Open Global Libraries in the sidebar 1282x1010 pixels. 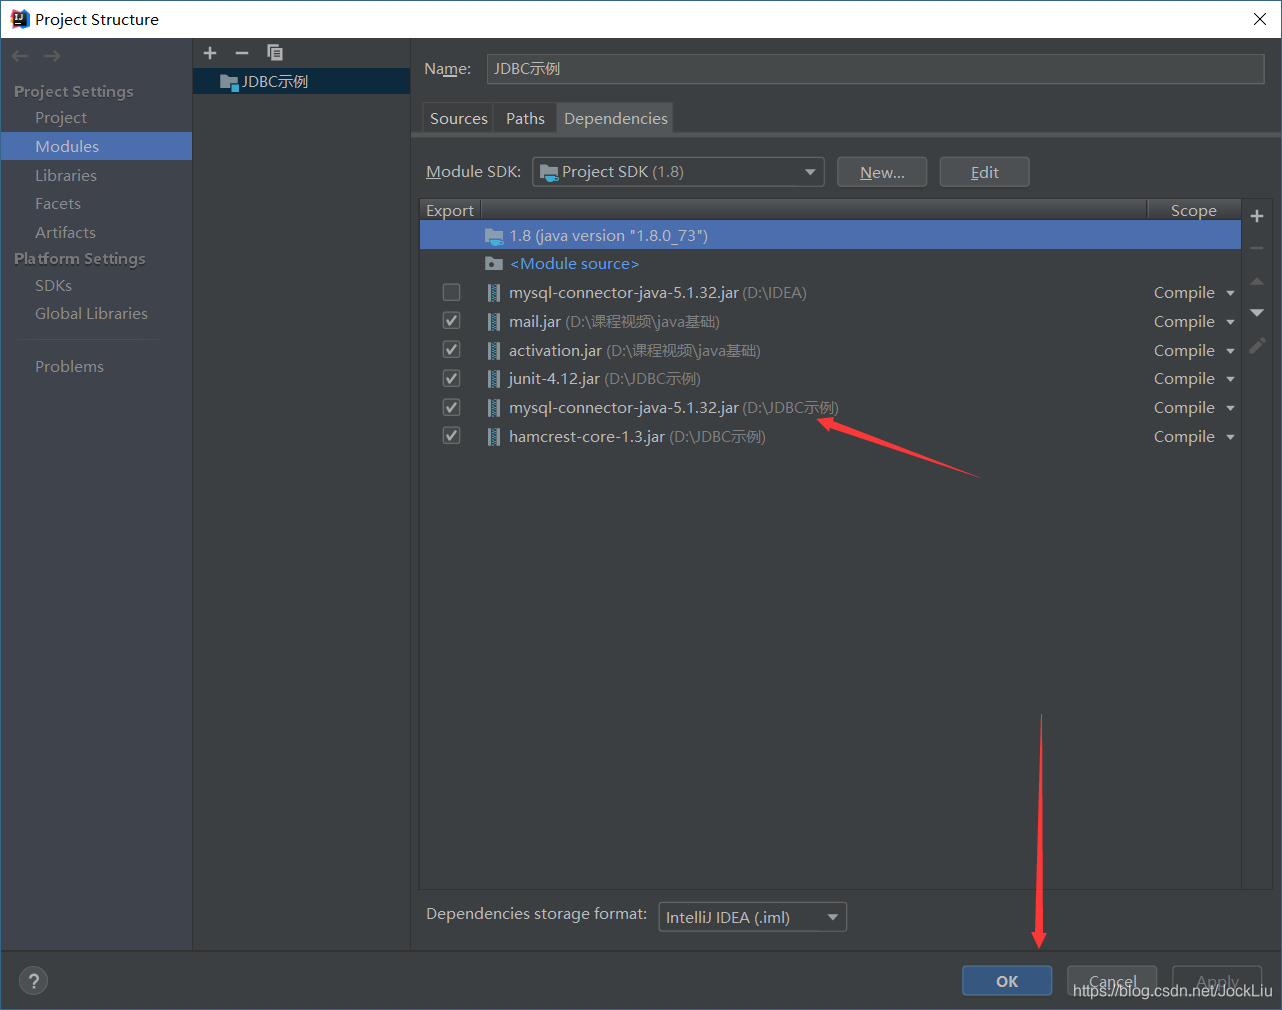[91, 314]
